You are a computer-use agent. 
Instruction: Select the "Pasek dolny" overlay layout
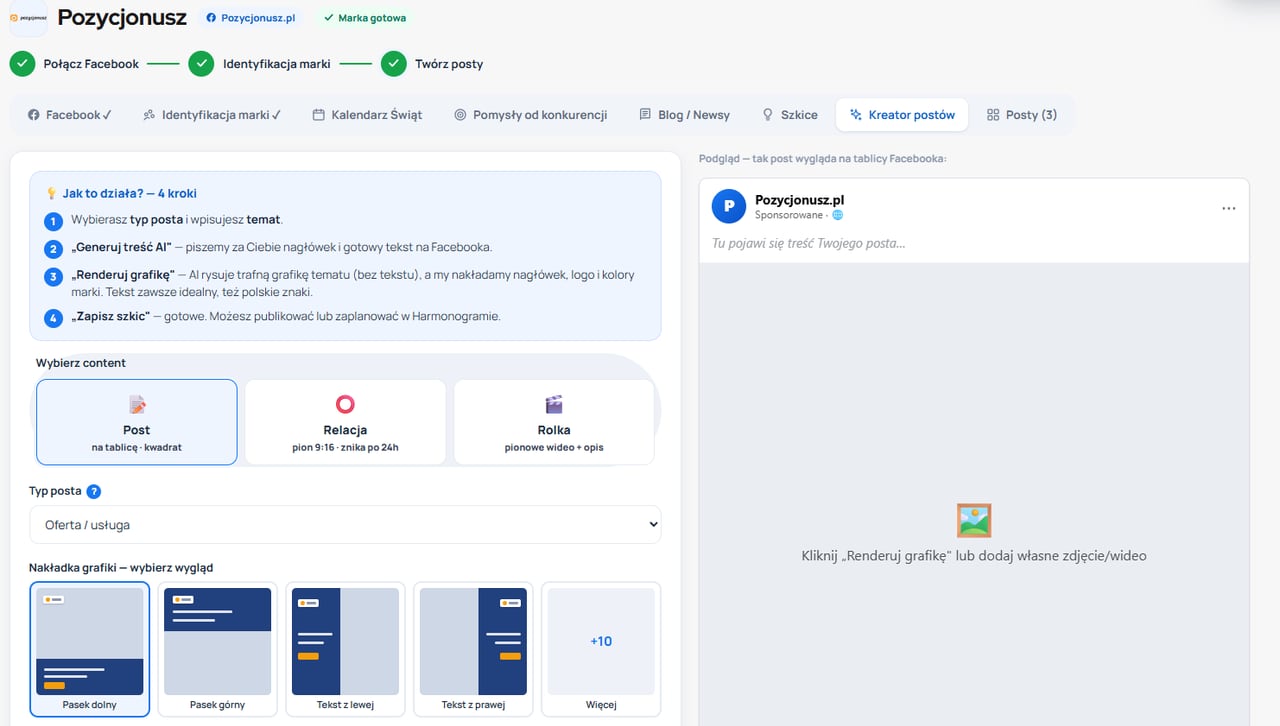pyautogui.click(x=90, y=649)
